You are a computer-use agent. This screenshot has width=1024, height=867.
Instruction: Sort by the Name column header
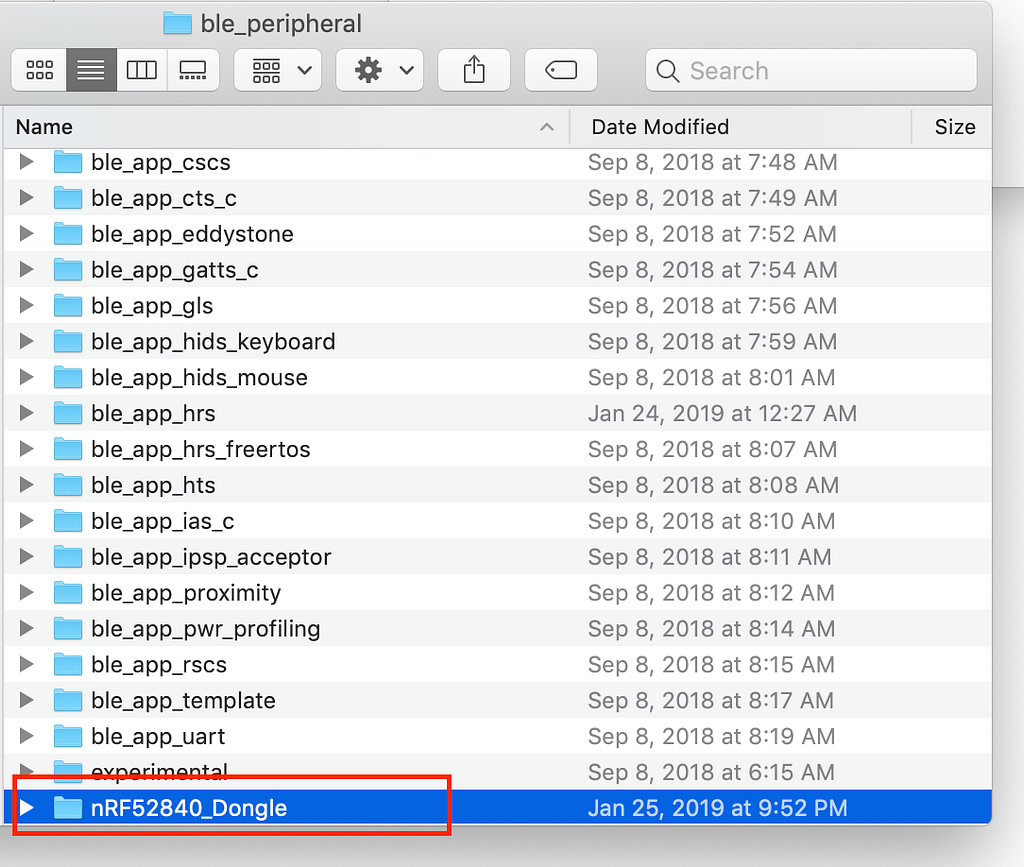(280, 127)
